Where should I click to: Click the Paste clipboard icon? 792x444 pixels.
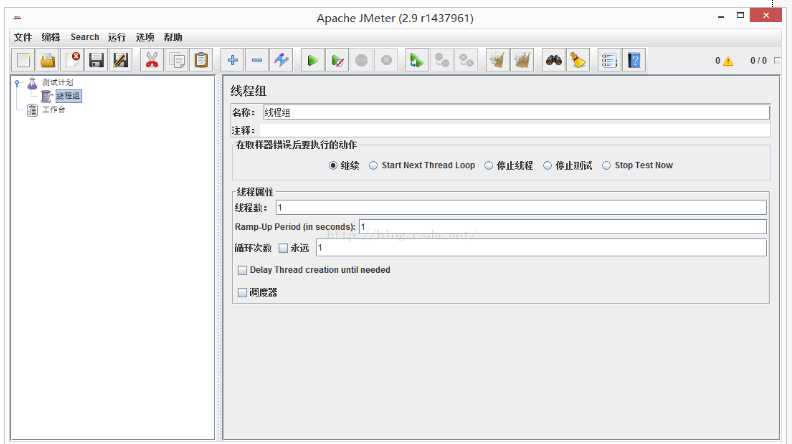[x=201, y=61]
